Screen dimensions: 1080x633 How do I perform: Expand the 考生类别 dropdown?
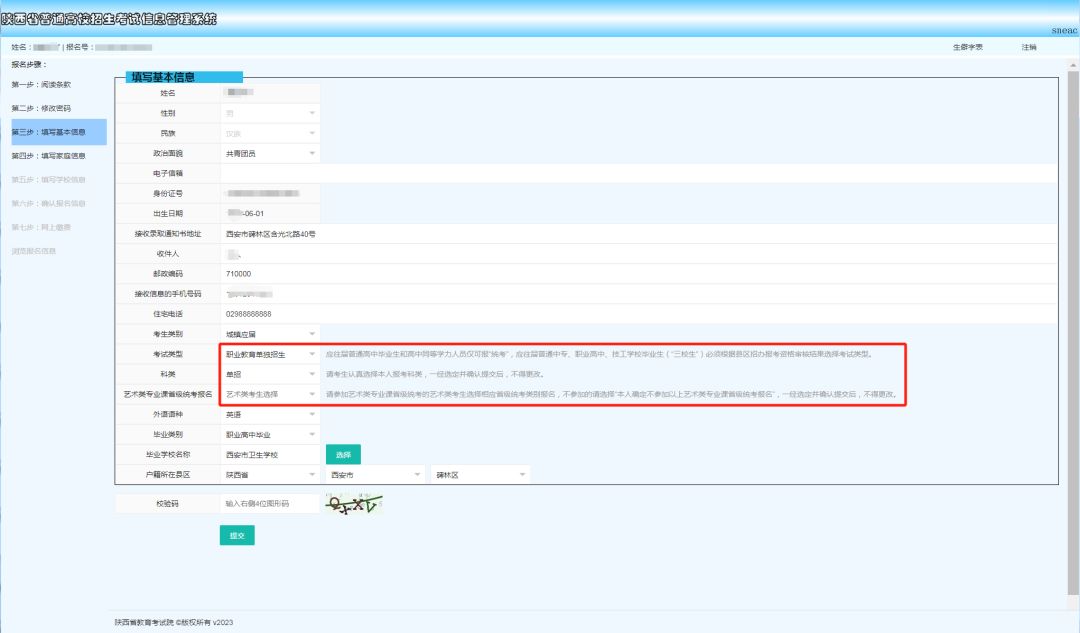[x=270, y=334]
